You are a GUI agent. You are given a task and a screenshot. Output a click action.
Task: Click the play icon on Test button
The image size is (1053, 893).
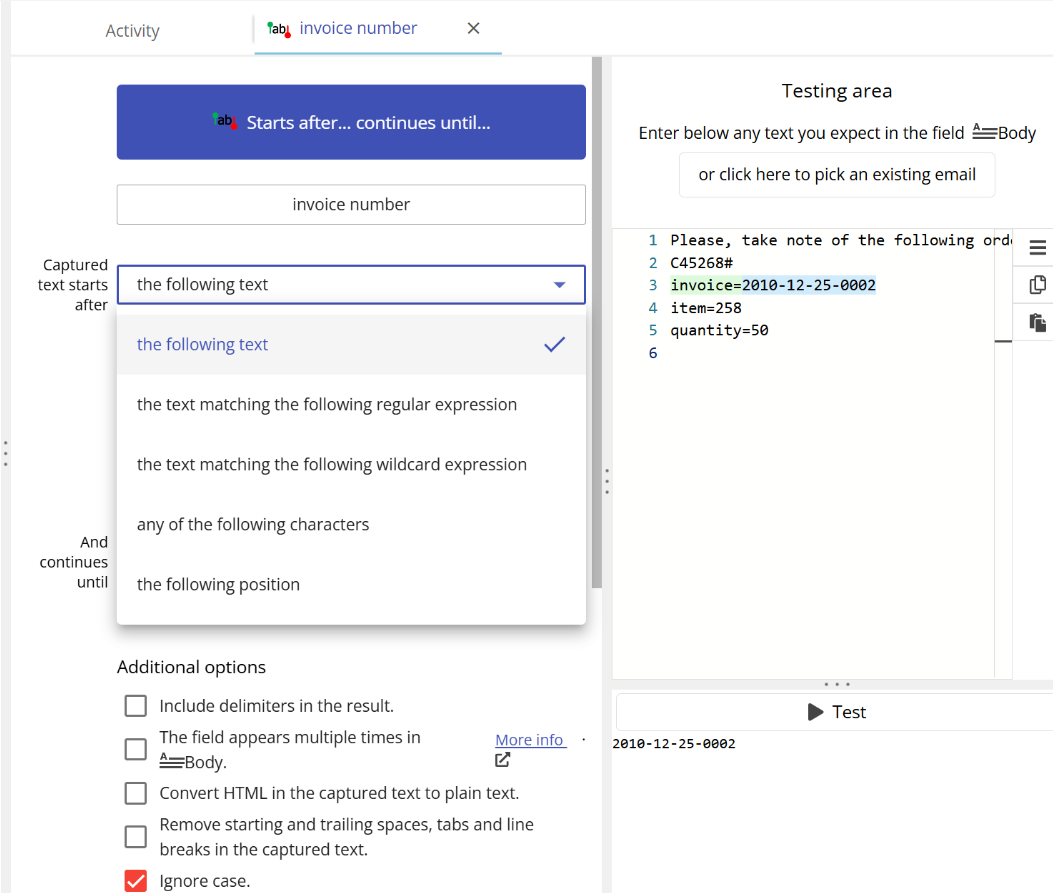pos(815,712)
